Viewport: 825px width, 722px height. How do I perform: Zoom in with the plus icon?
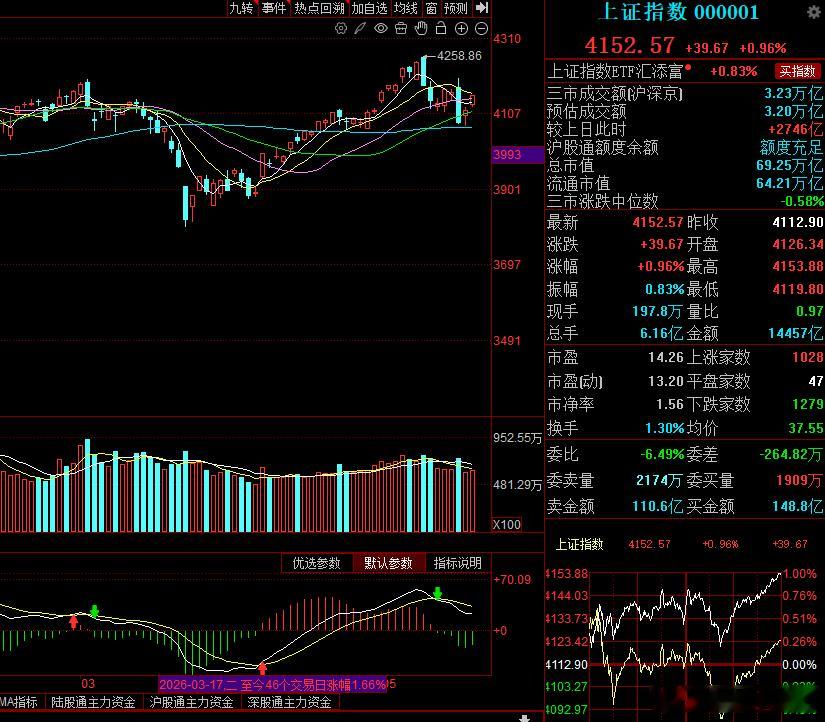click(461, 28)
